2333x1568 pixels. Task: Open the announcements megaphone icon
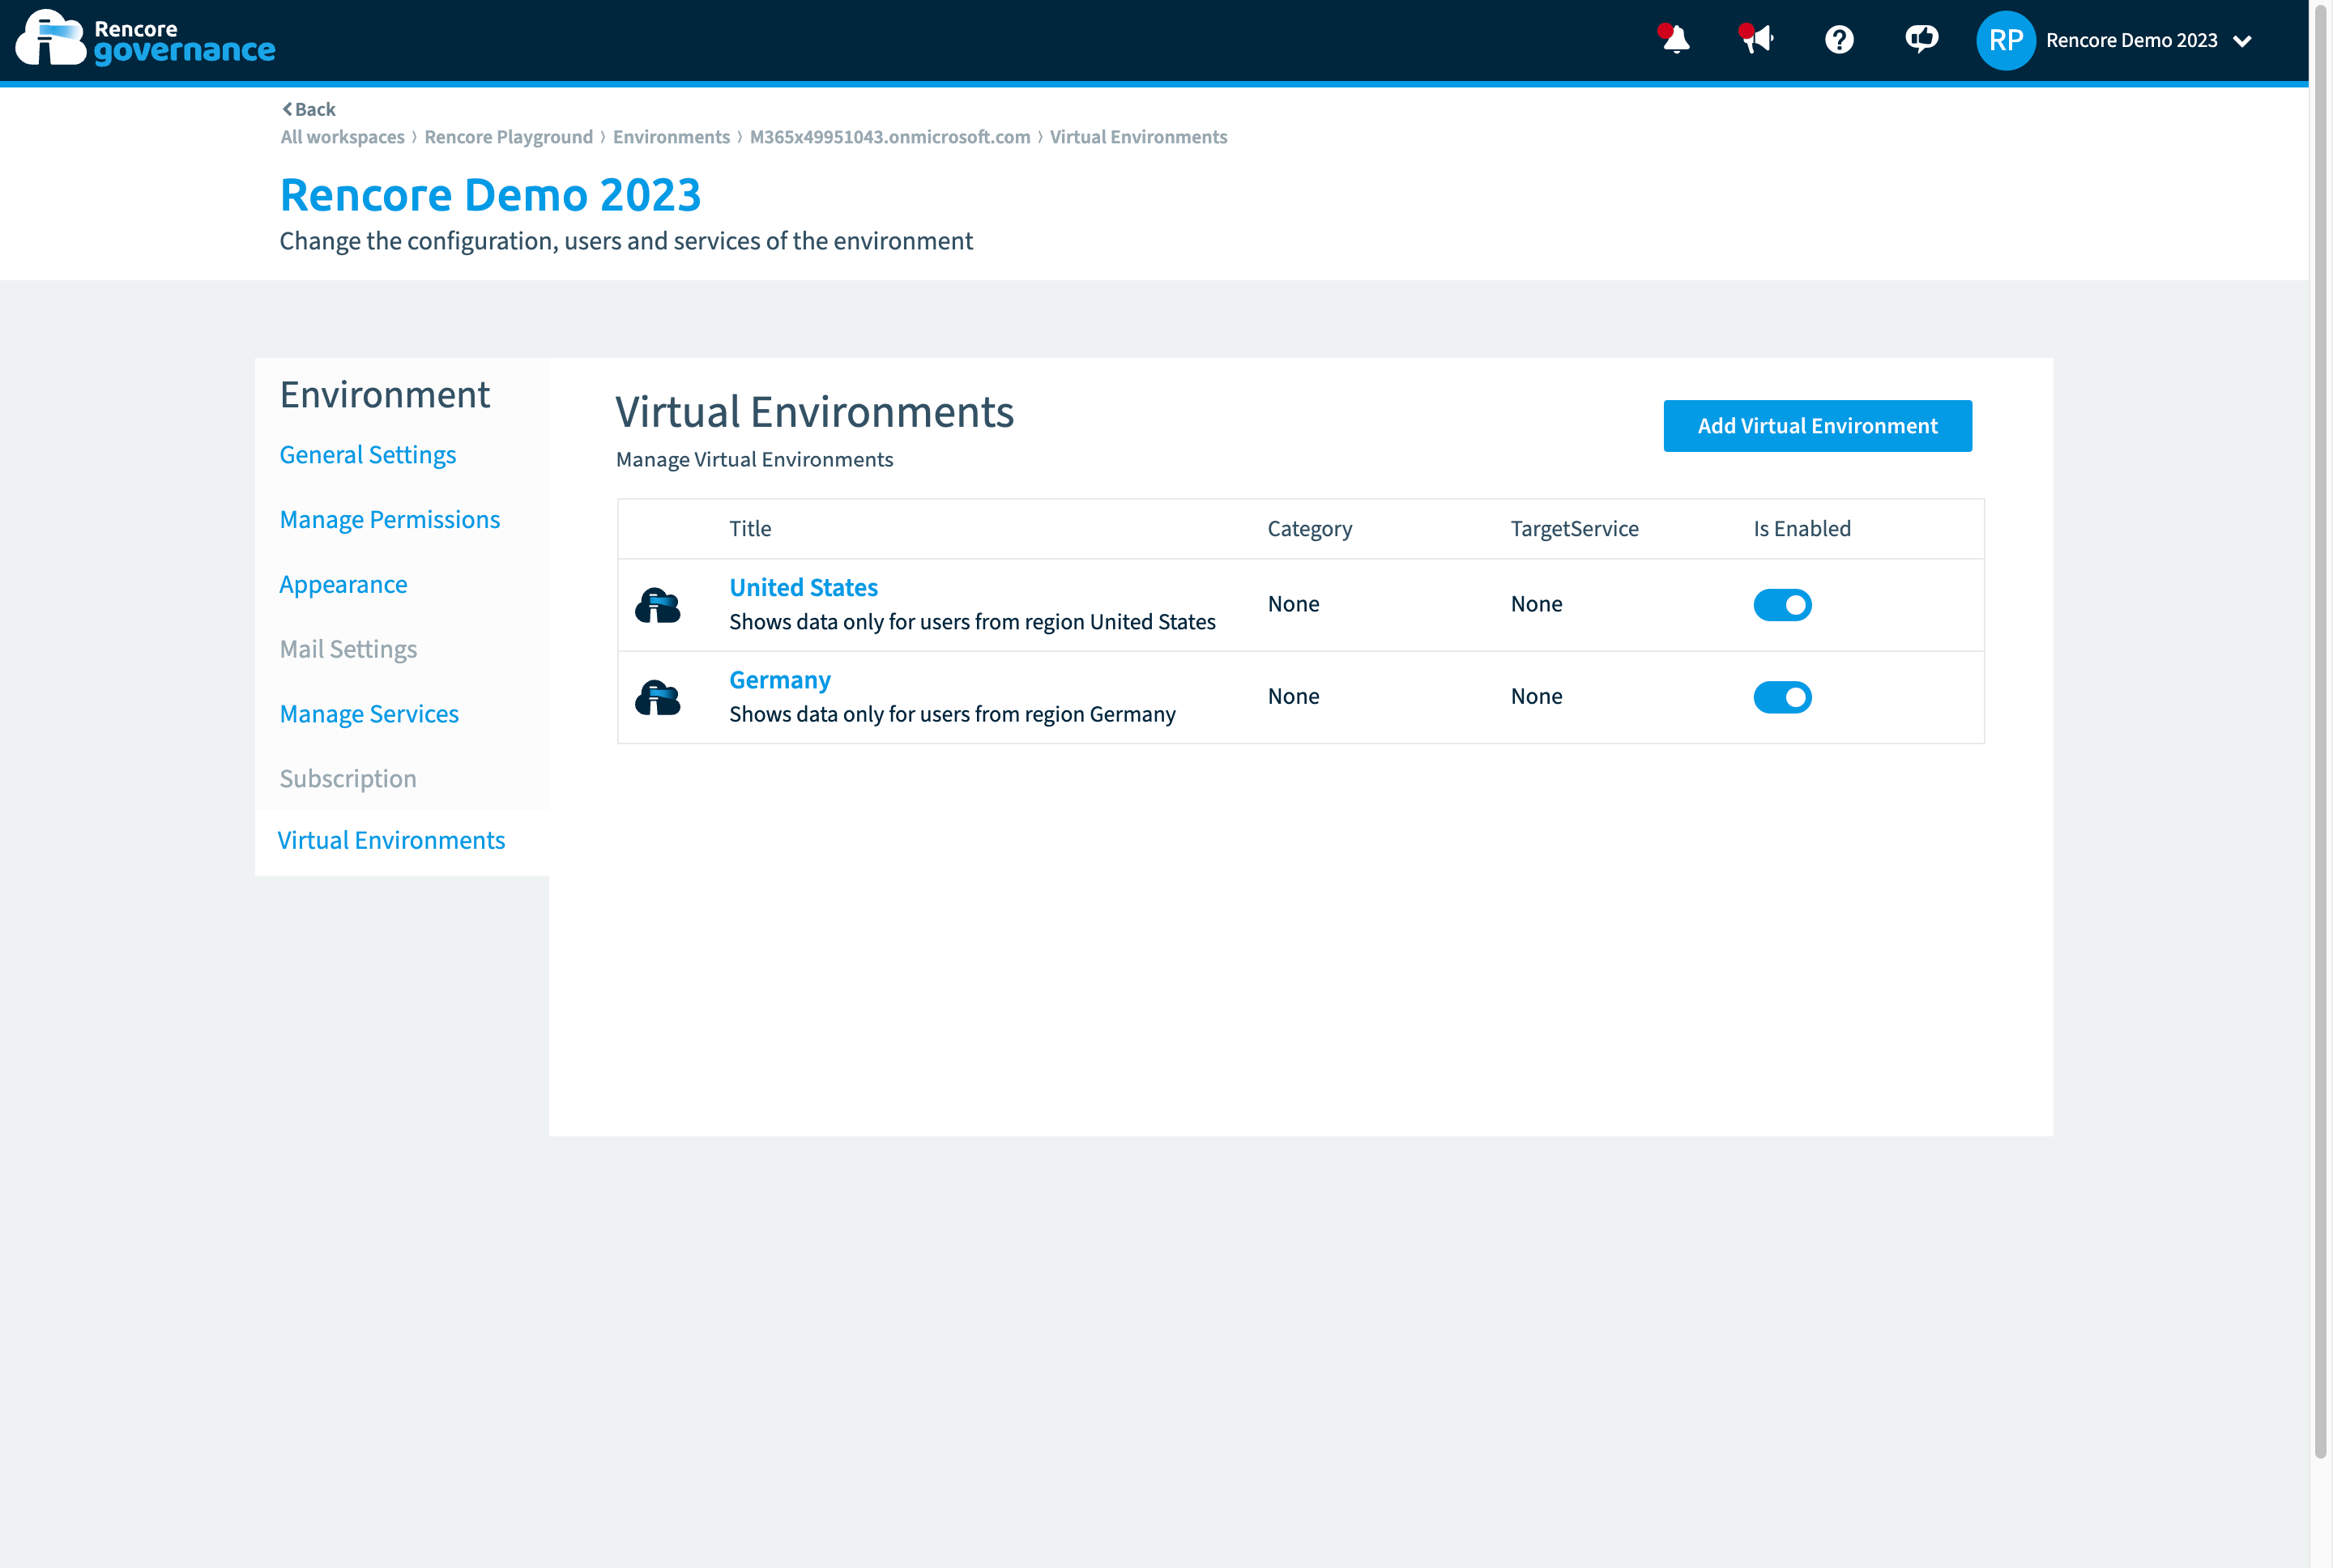(x=1756, y=39)
